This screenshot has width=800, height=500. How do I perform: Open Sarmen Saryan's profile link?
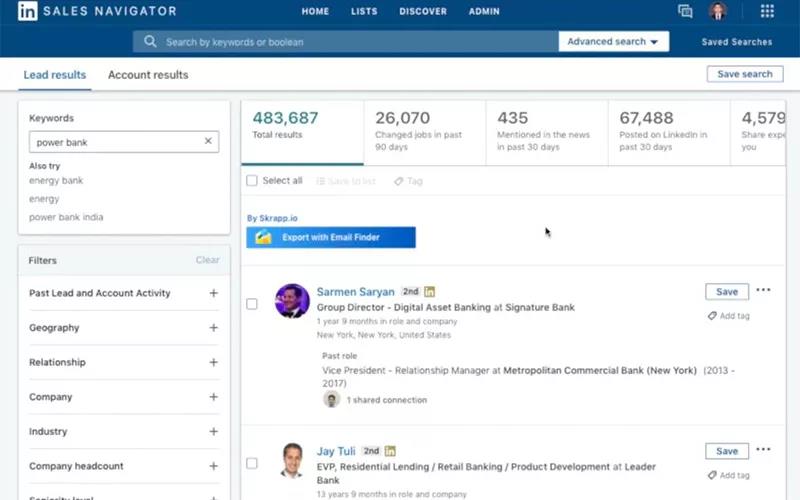[x=355, y=292]
